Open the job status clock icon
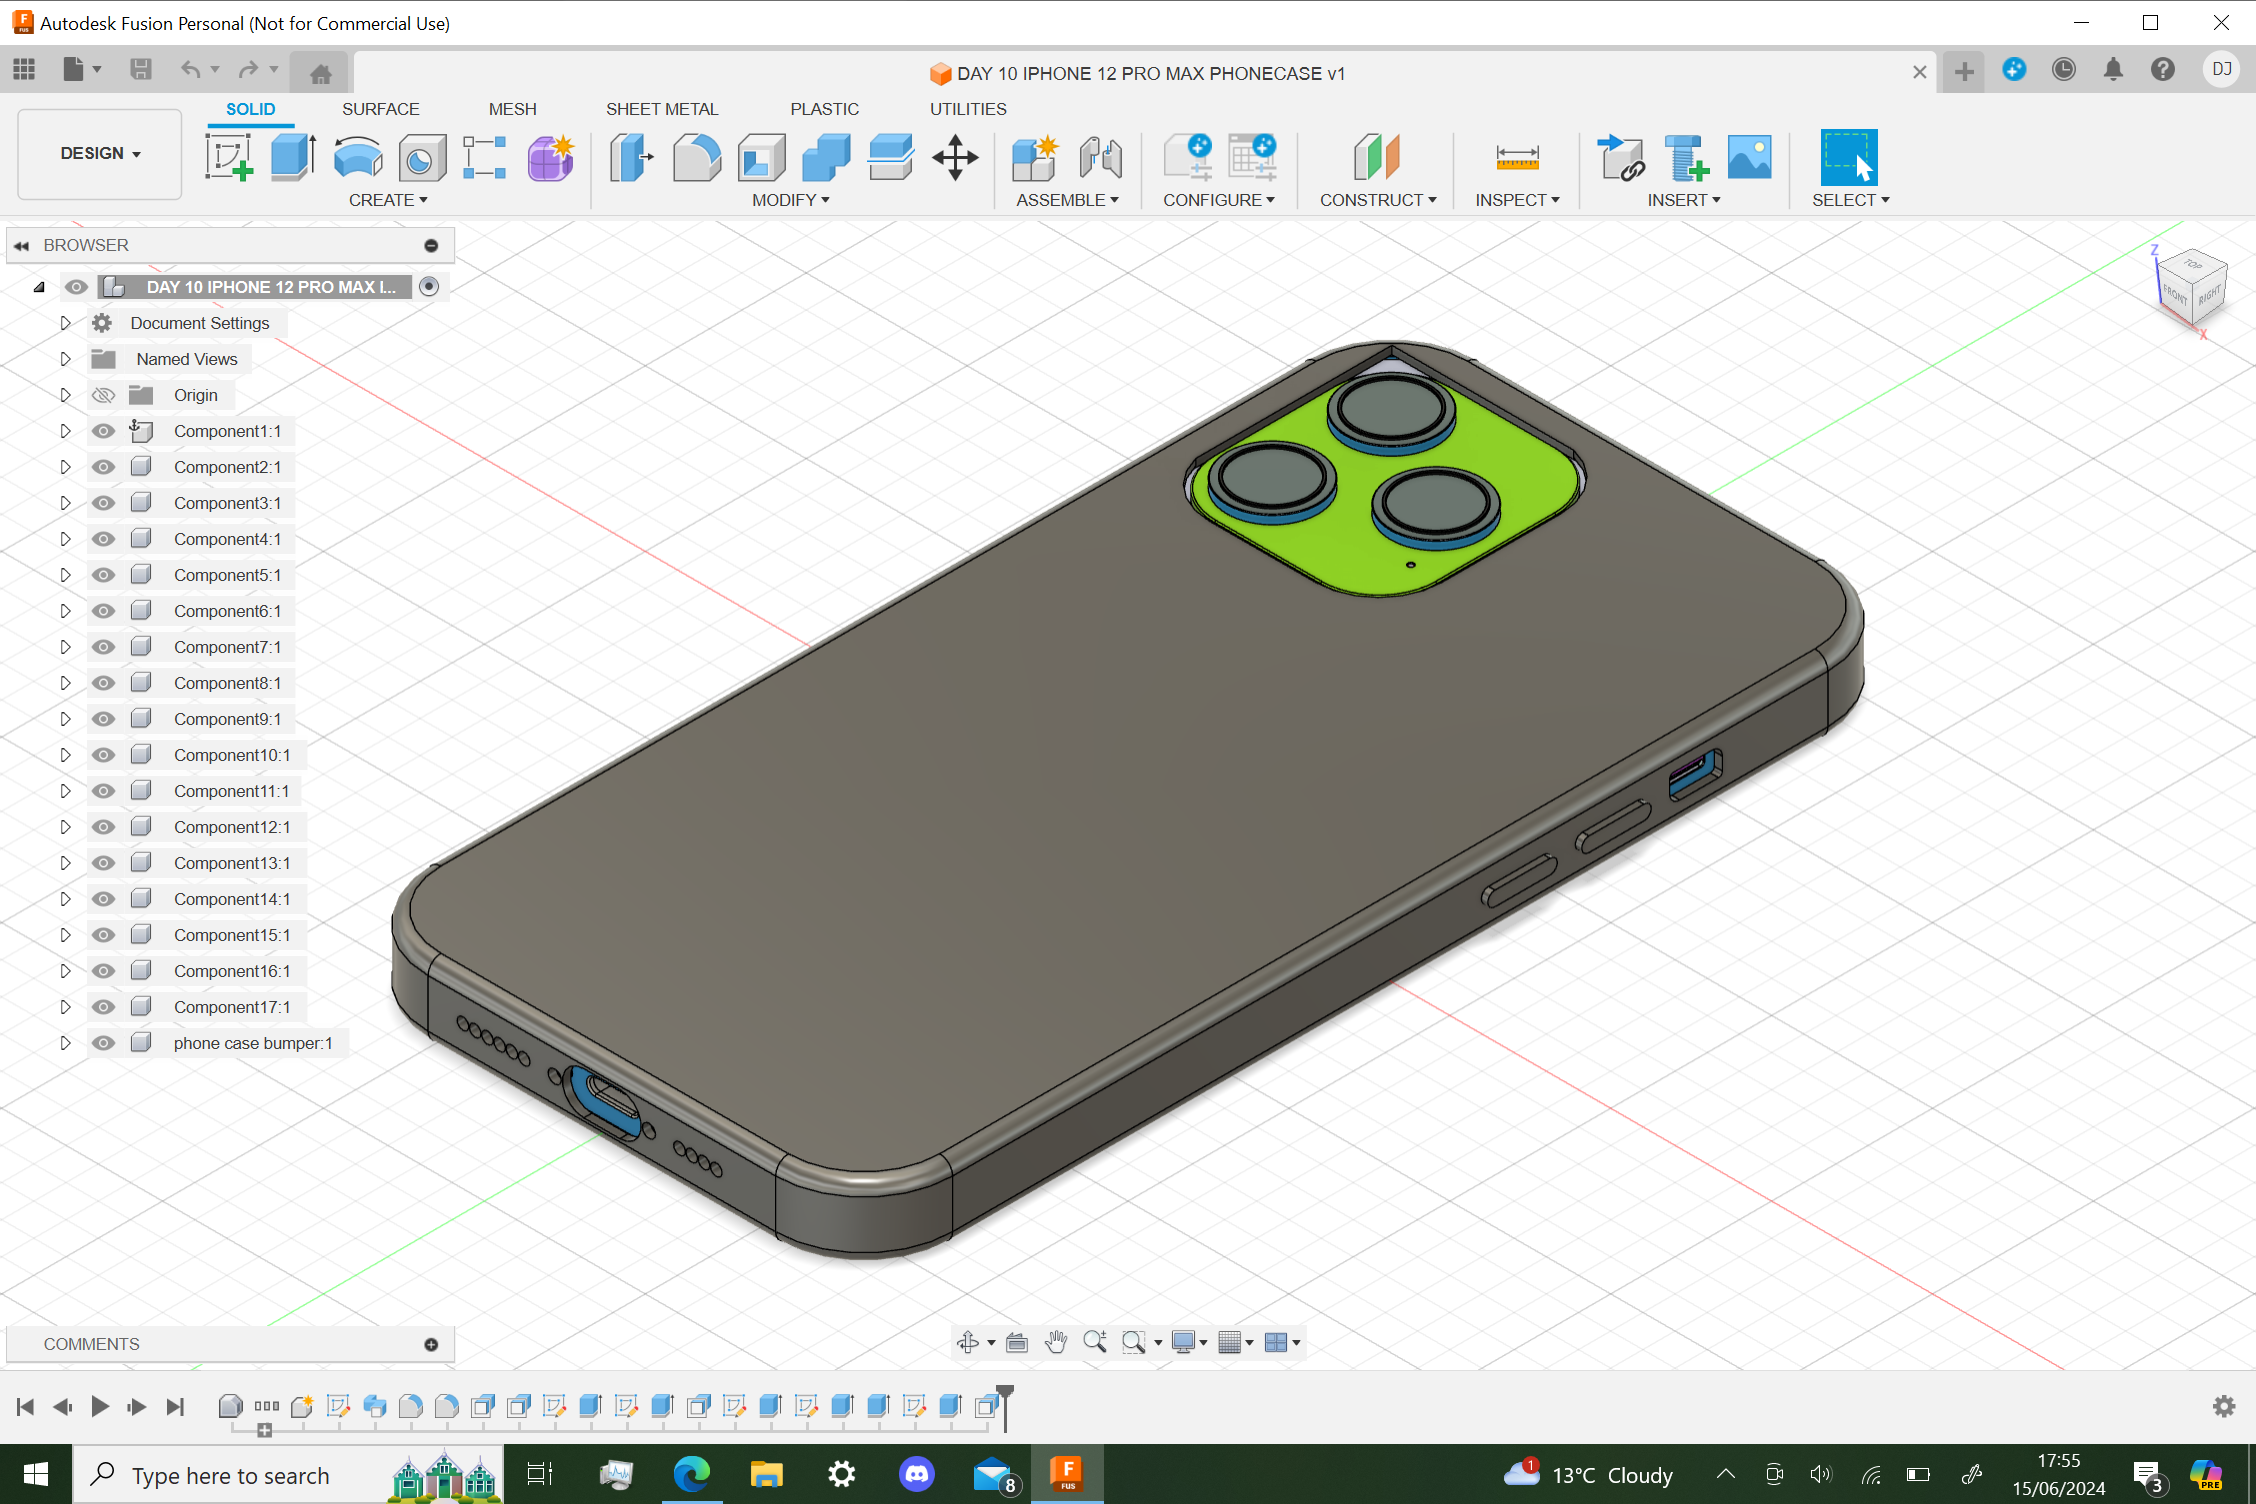Viewport: 2256px width, 1504px height. pos(2063,69)
